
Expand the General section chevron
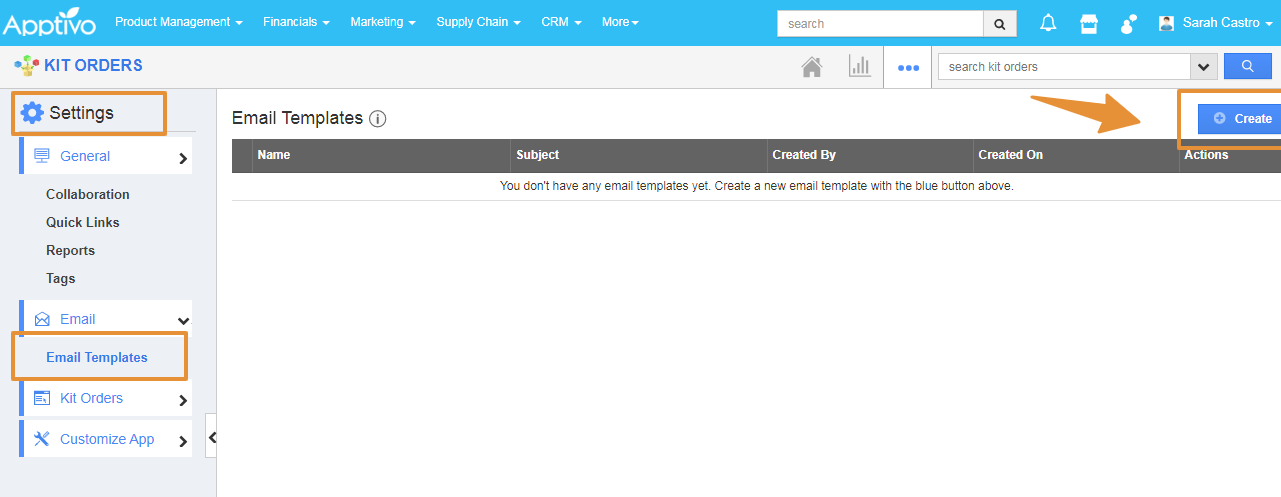pyautogui.click(x=183, y=157)
